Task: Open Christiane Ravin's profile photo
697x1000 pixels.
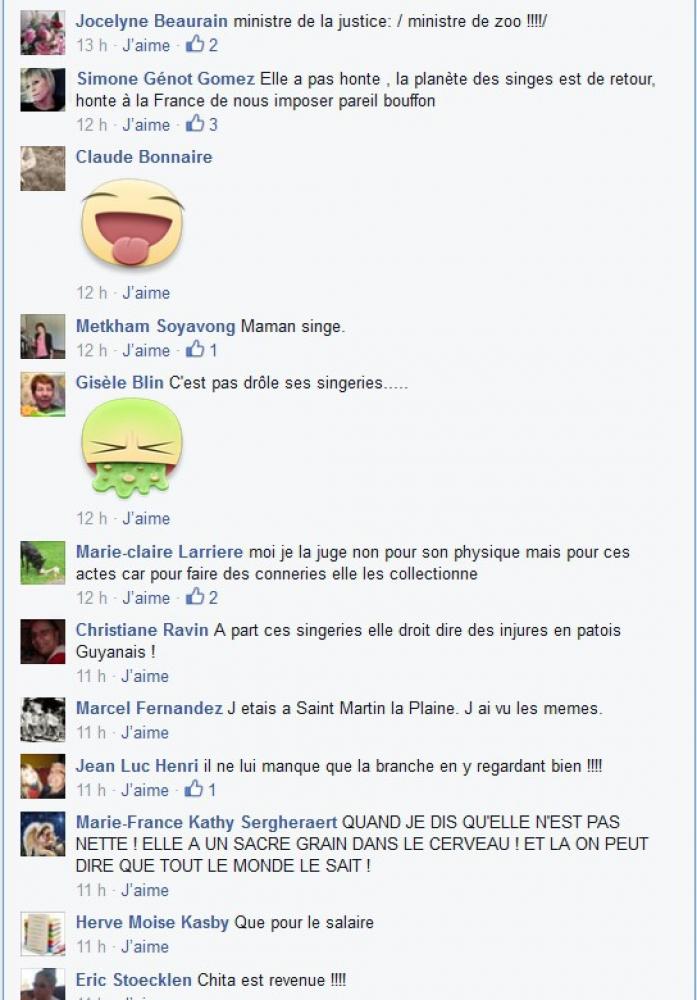Action: tap(43, 641)
